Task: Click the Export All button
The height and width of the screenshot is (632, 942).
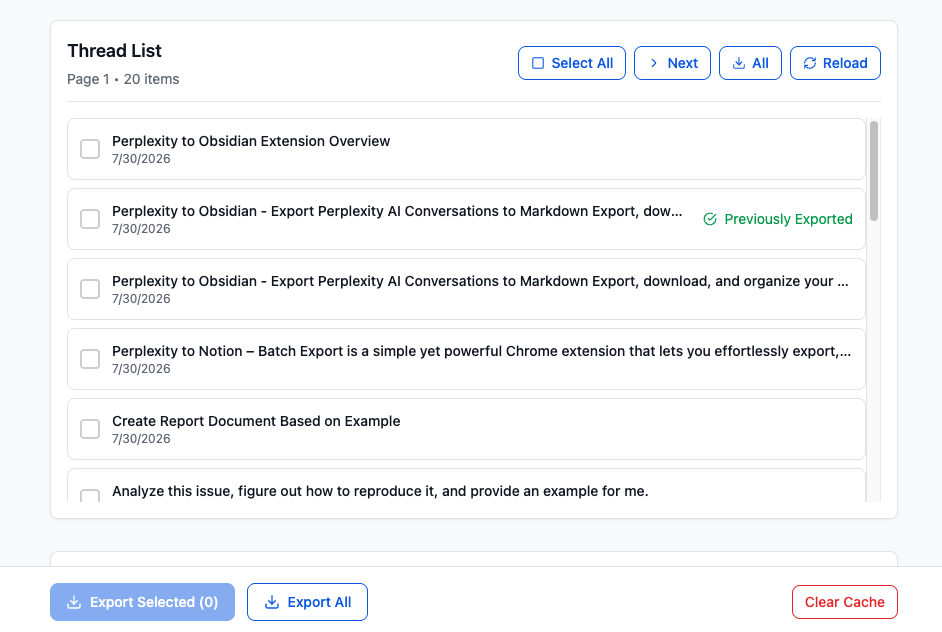Action: [307, 602]
